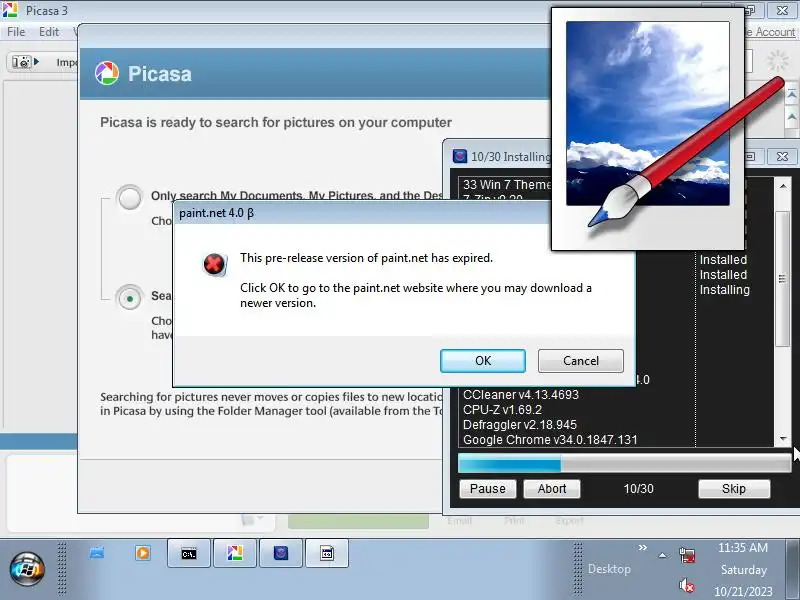Viewport: 800px width, 600px height.
Task: Click '33 Win 7 Themes' entry in installer list
Action: point(507,185)
